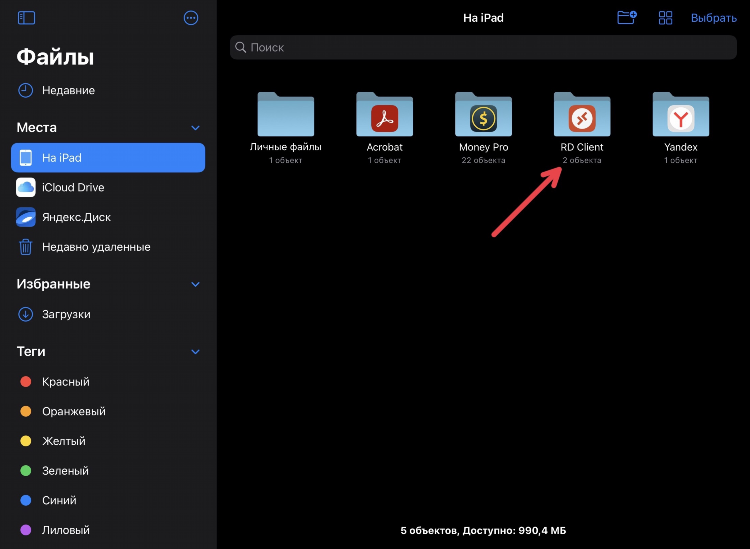Click the '2 объекта' label under RD Client
This screenshot has width=750, height=549.
pos(582,160)
